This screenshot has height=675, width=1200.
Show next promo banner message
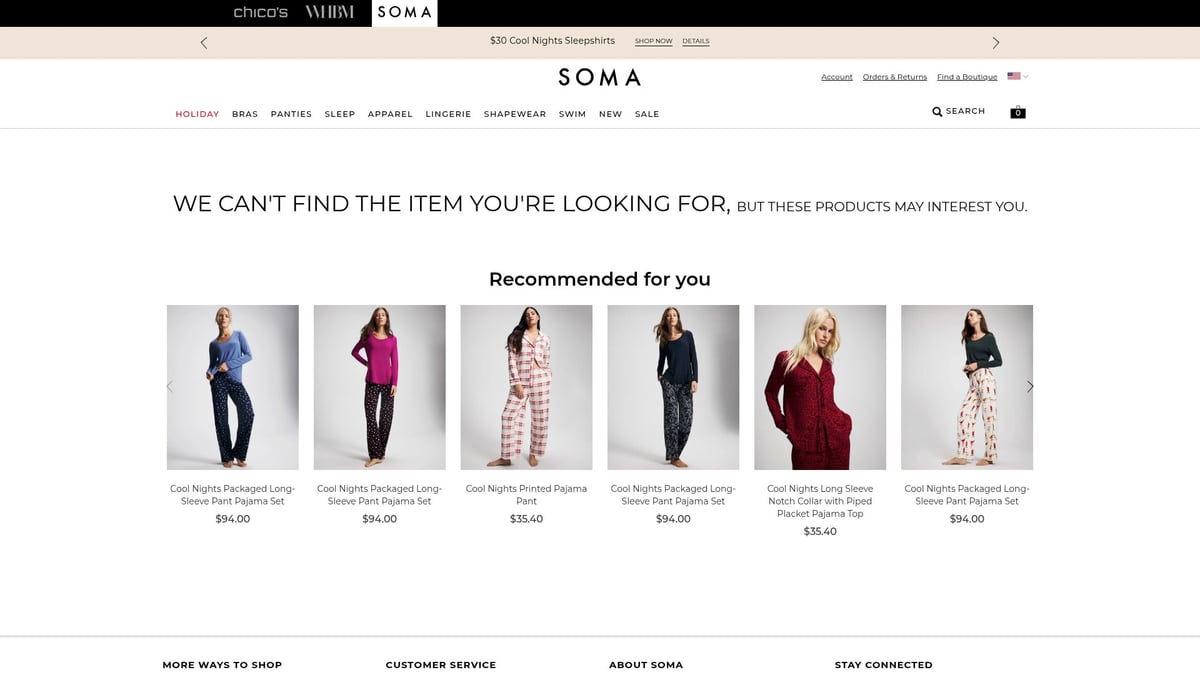[995, 43]
